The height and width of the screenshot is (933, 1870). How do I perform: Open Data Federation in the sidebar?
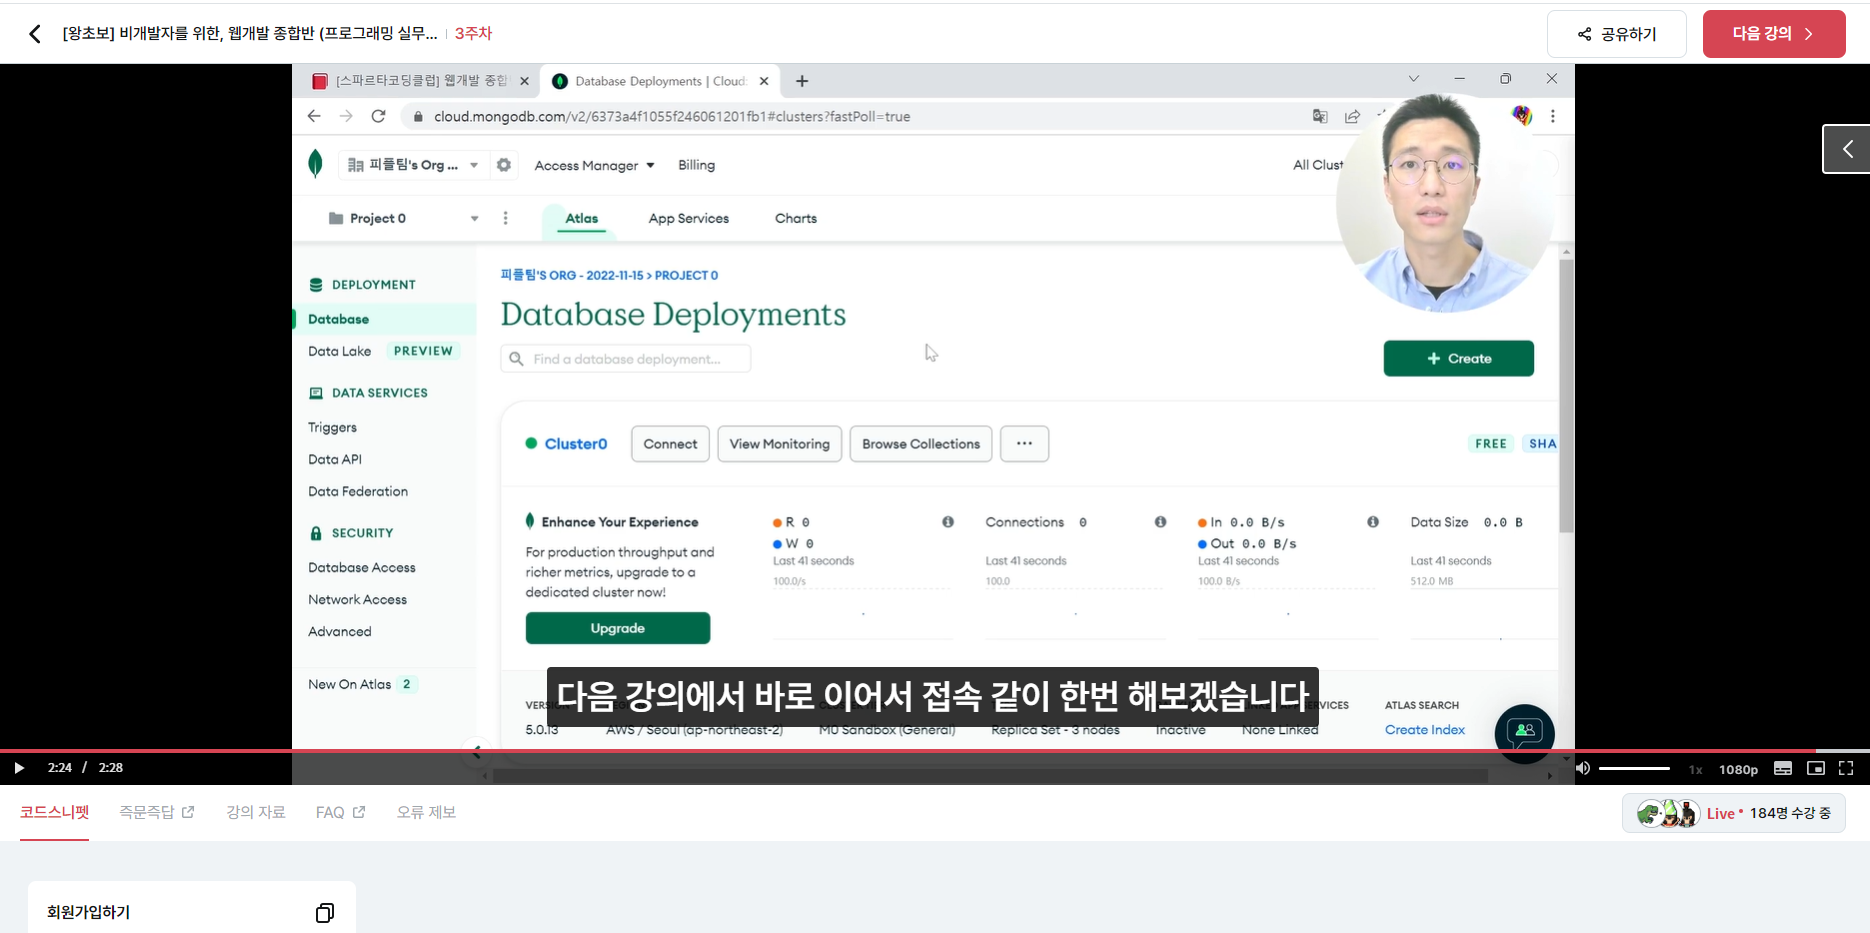pyautogui.click(x=358, y=491)
